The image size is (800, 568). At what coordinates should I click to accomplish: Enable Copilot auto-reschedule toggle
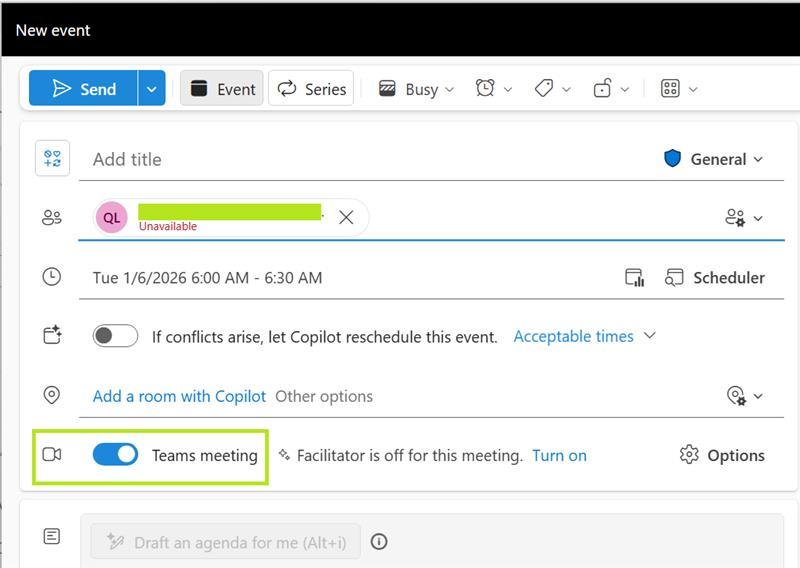(x=115, y=336)
